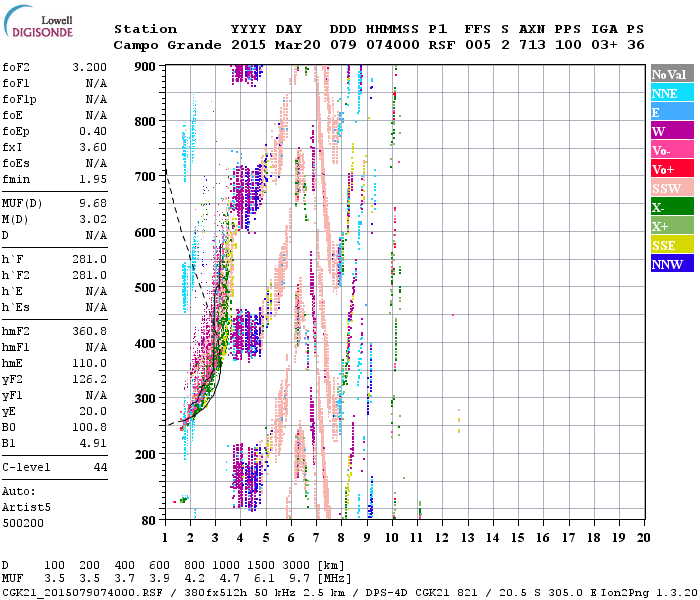700x600 pixels.
Task: Click the day number 079
Action: coord(343,45)
